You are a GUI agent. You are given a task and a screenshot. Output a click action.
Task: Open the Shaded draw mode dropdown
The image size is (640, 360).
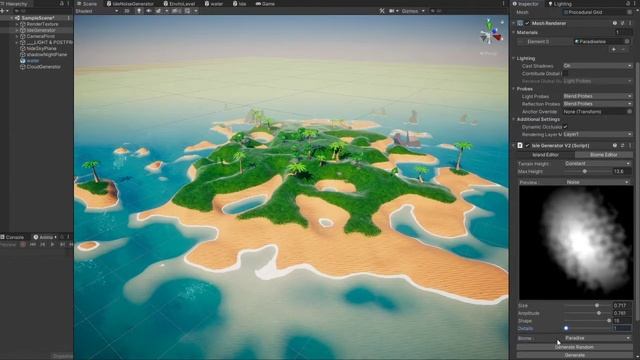tap(97, 11)
